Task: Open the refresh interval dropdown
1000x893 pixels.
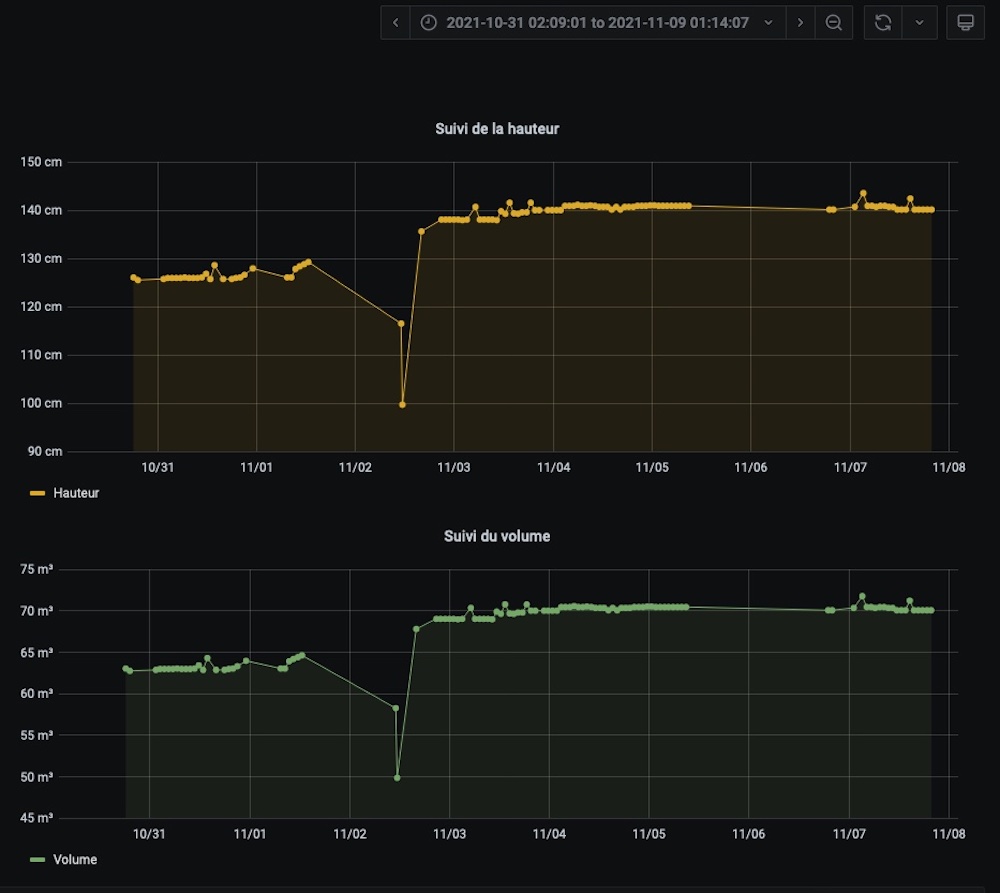Action: [x=920, y=23]
